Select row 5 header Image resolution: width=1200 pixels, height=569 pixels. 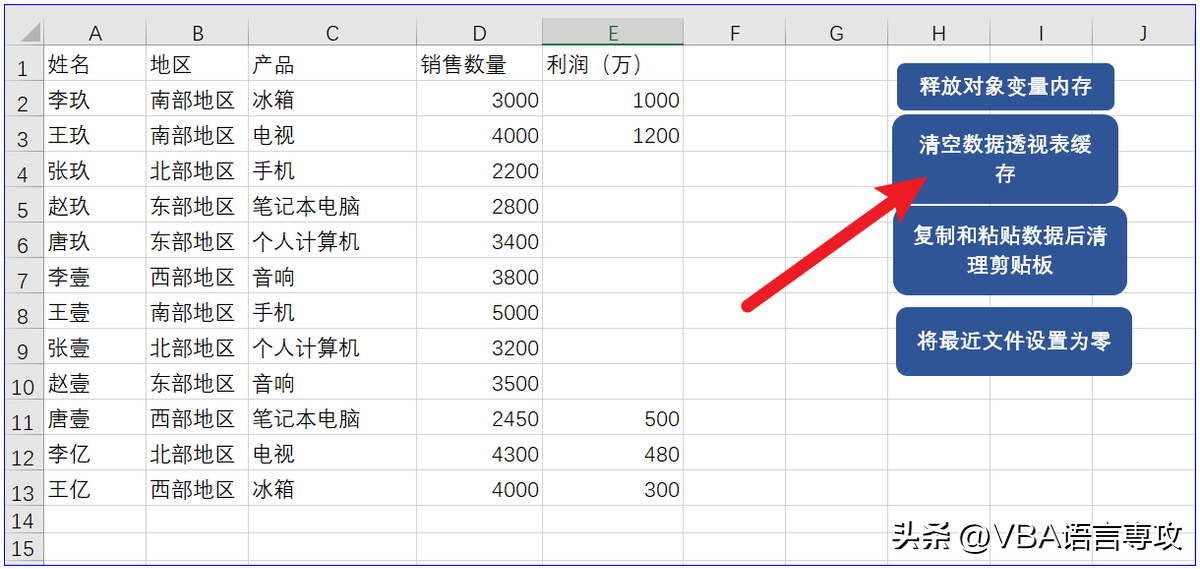coord(25,207)
